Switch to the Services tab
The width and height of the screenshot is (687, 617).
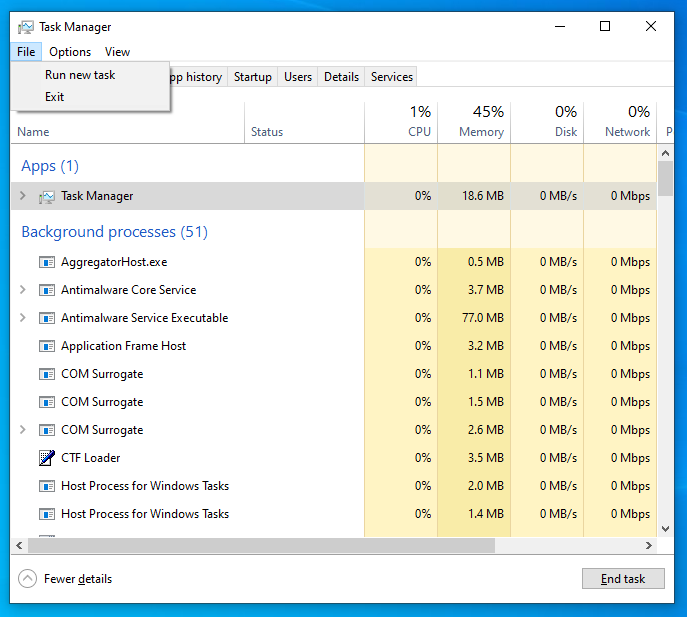[x=392, y=77]
